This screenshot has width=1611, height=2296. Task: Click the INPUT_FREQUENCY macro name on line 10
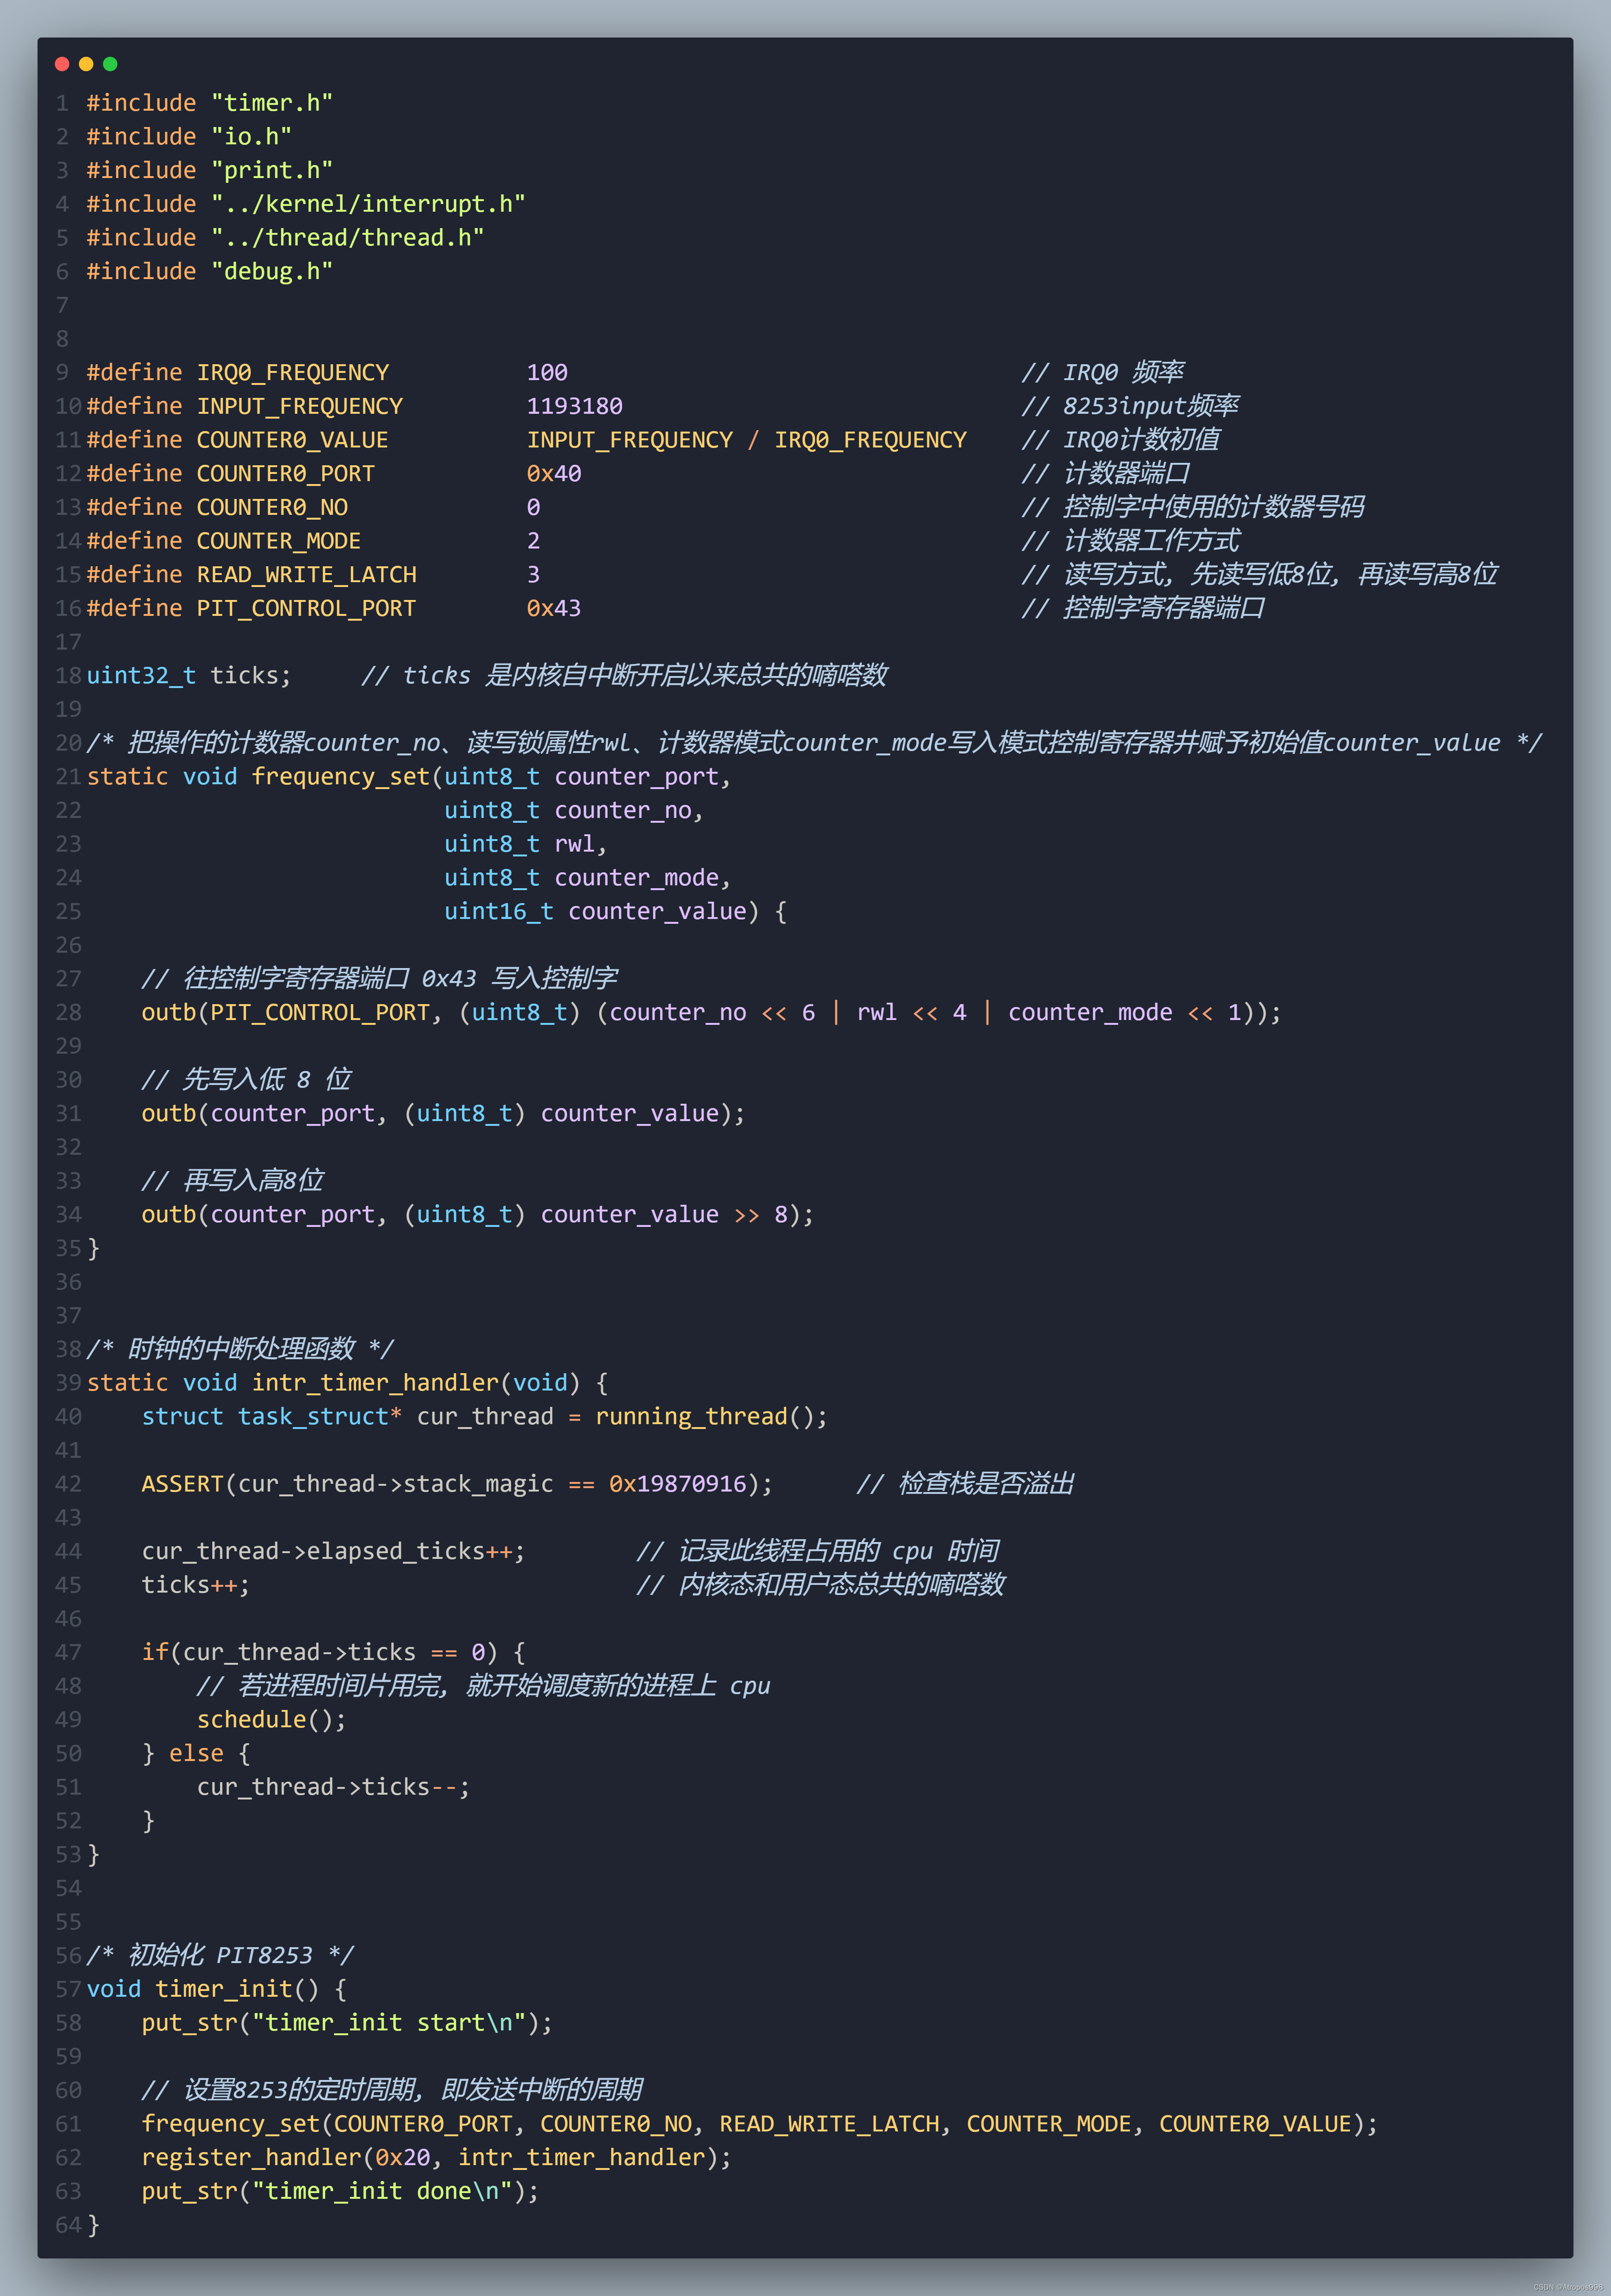pos(300,406)
